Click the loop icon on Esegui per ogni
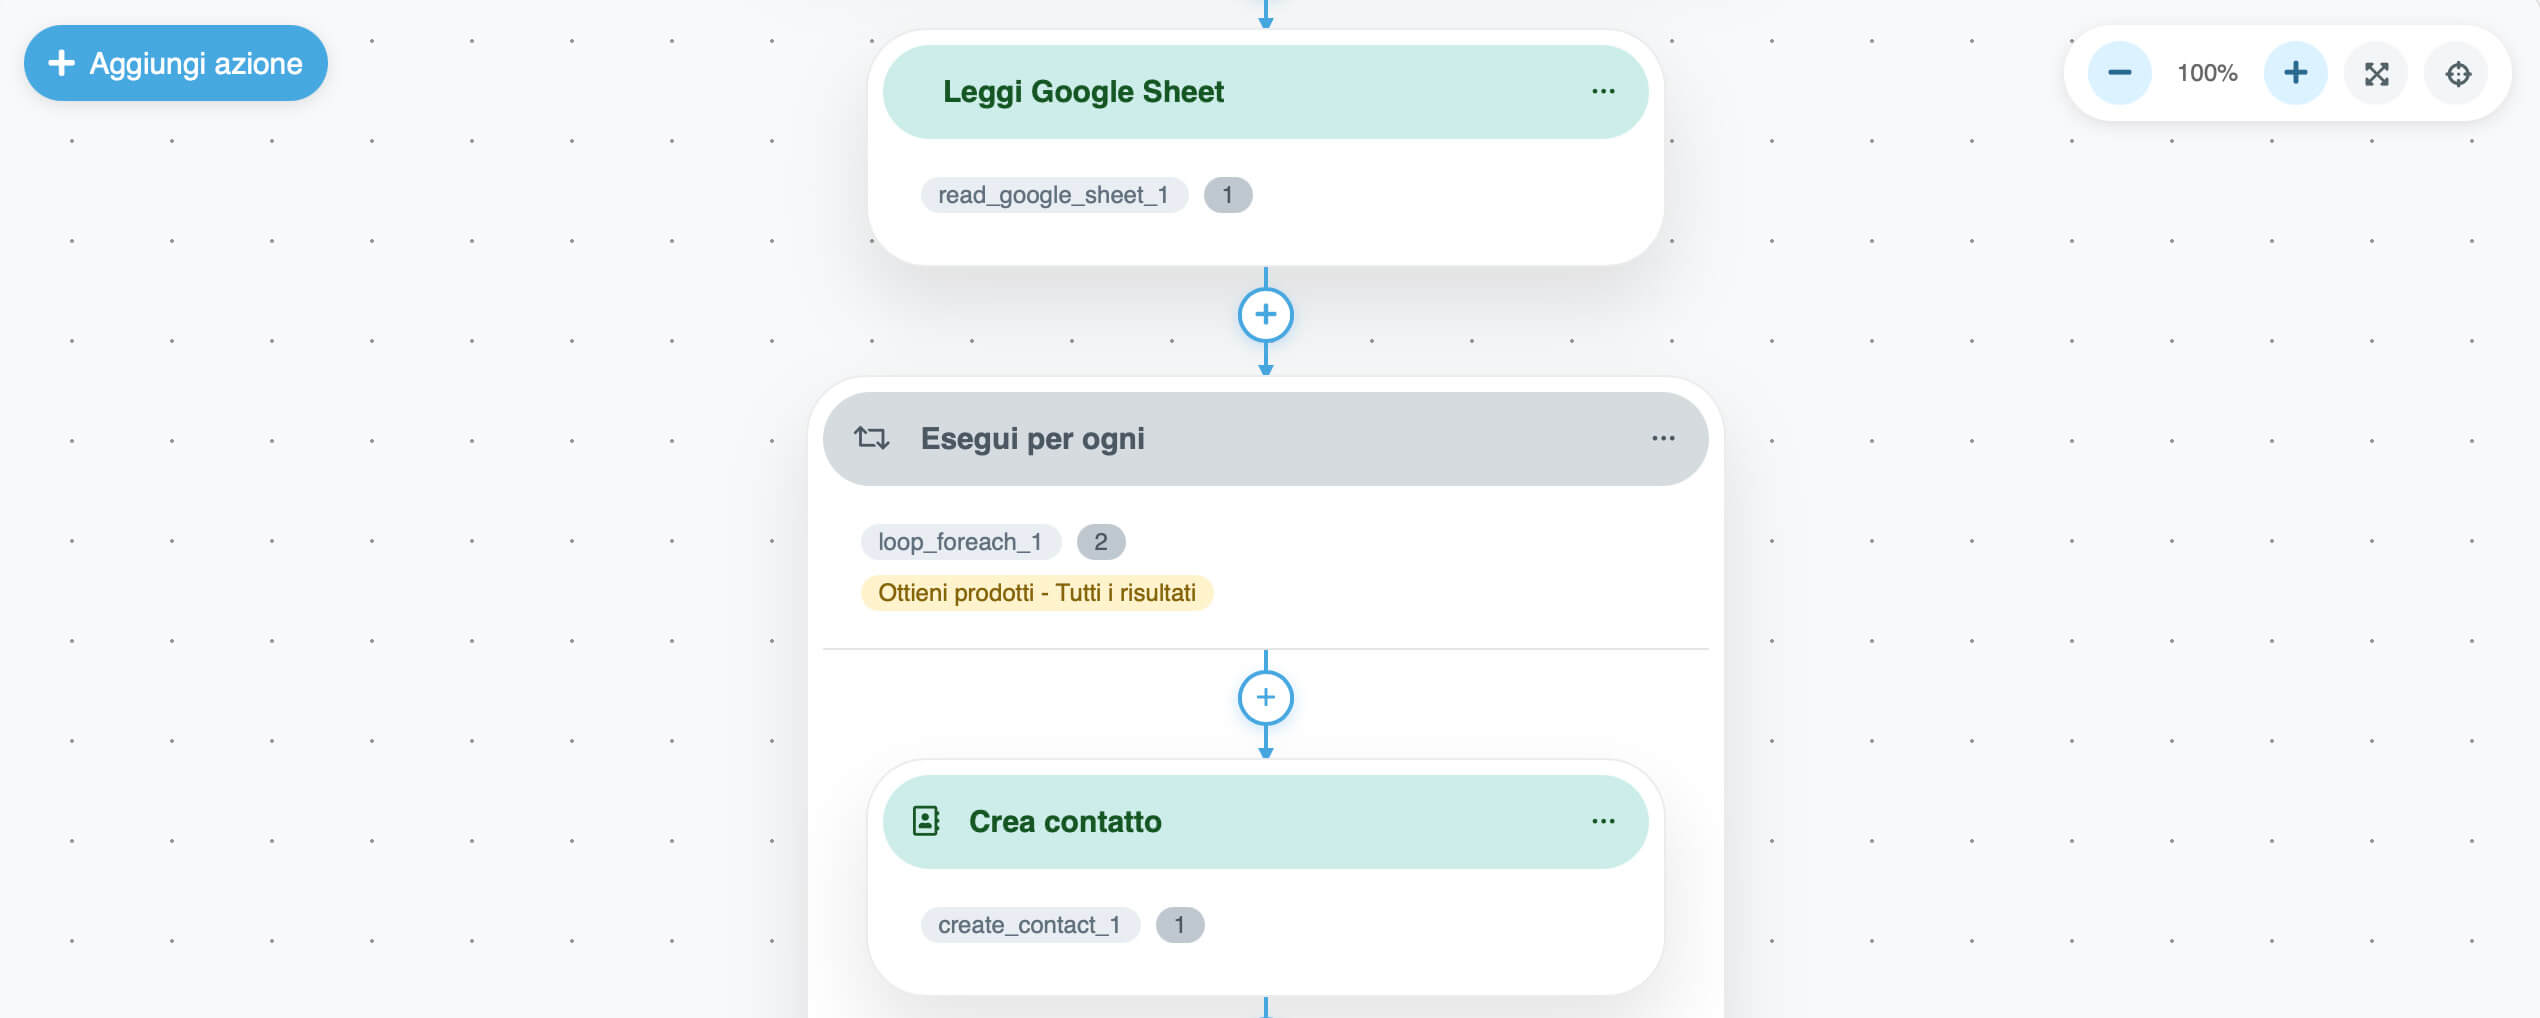 click(871, 438)
